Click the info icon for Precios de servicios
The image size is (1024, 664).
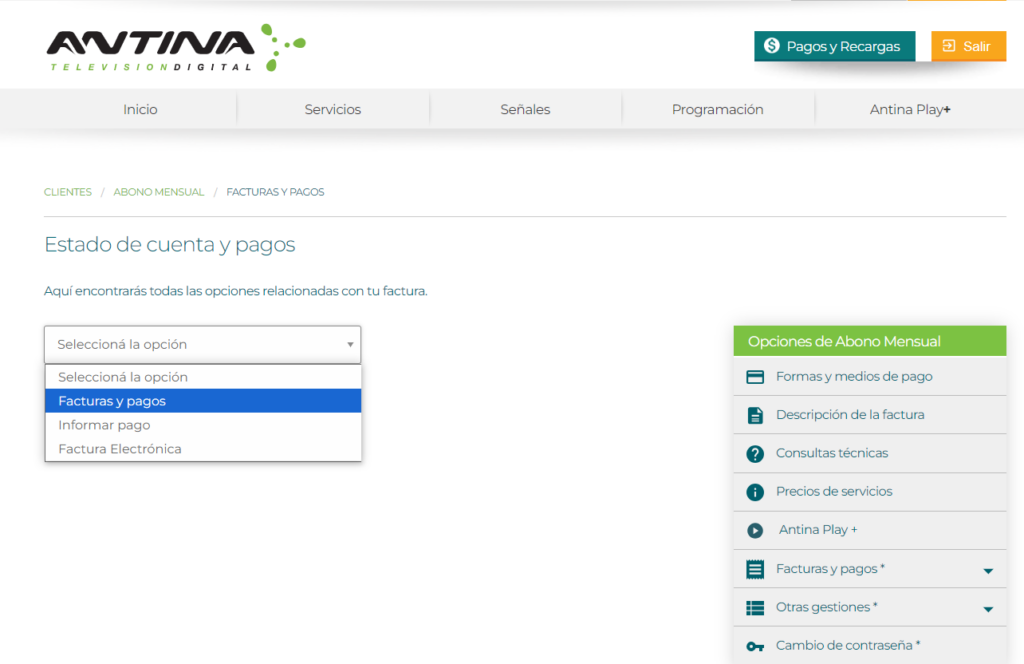point(755,492)
